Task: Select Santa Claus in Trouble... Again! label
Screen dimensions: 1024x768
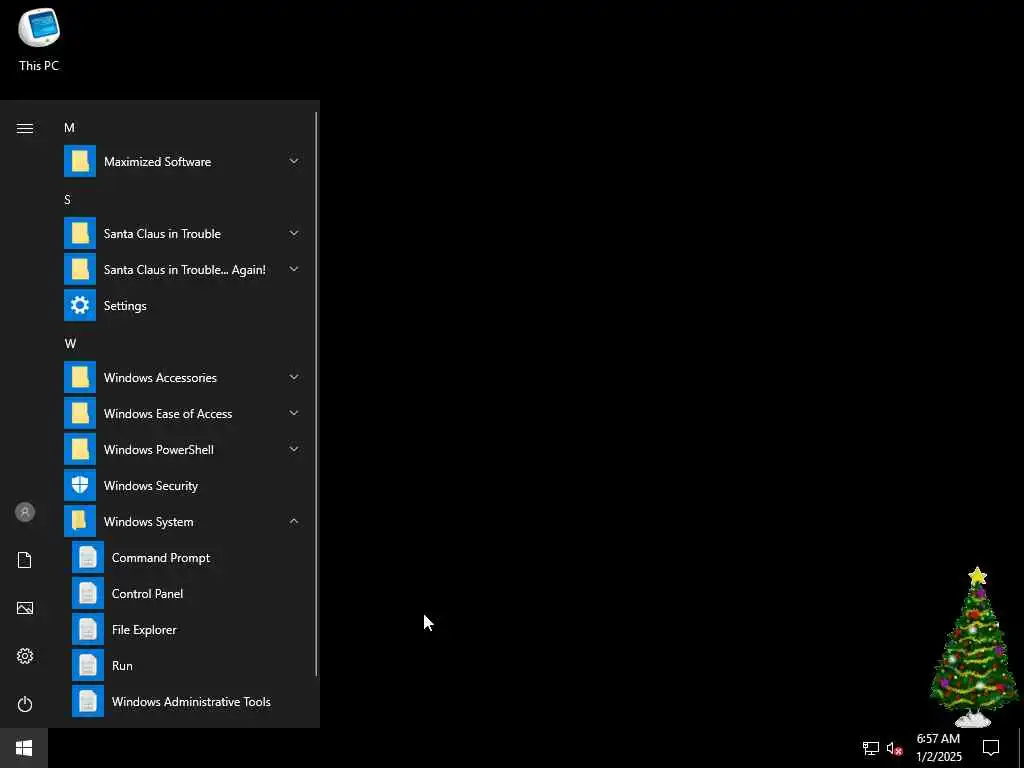Action: tap(185, 270)
